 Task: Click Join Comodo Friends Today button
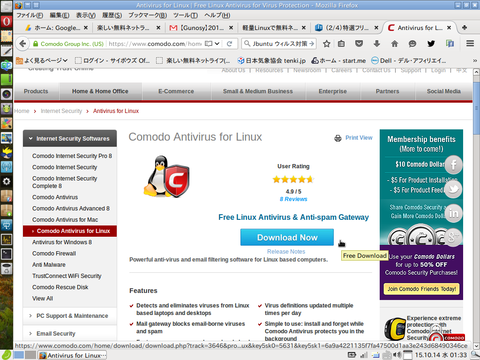[x=421, y=289]
